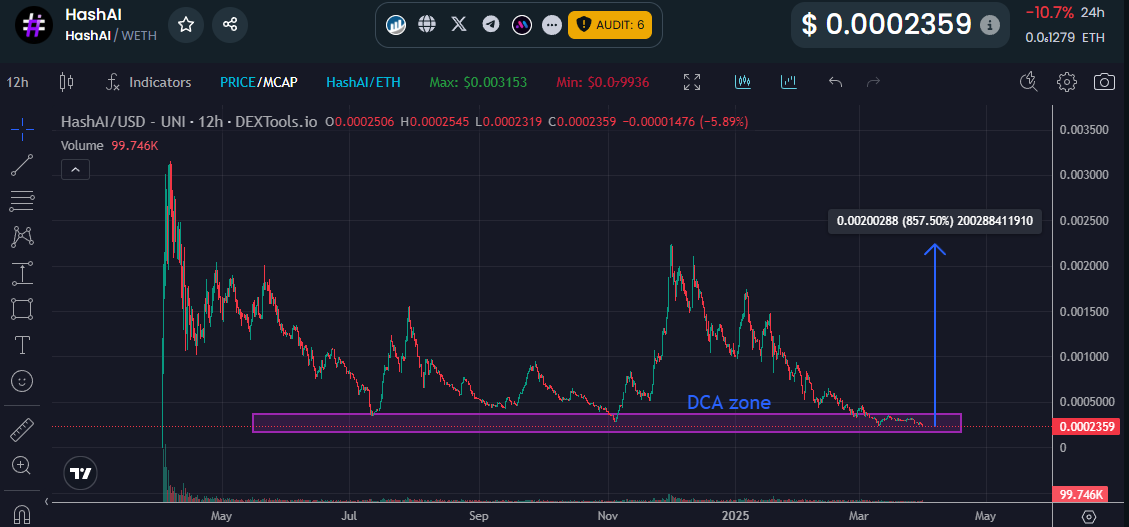Open the DEXTools chart icon in links bar
Image resolution: width=1129 pixels, height=527 pixels.
point(396,24)
